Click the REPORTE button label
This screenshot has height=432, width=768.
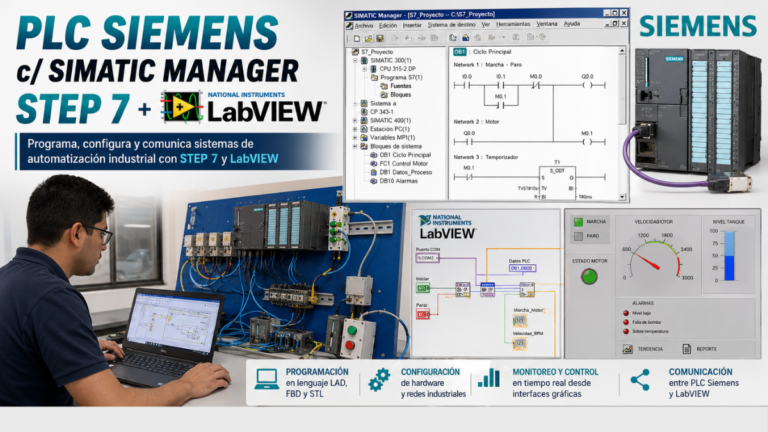(706, 349)
